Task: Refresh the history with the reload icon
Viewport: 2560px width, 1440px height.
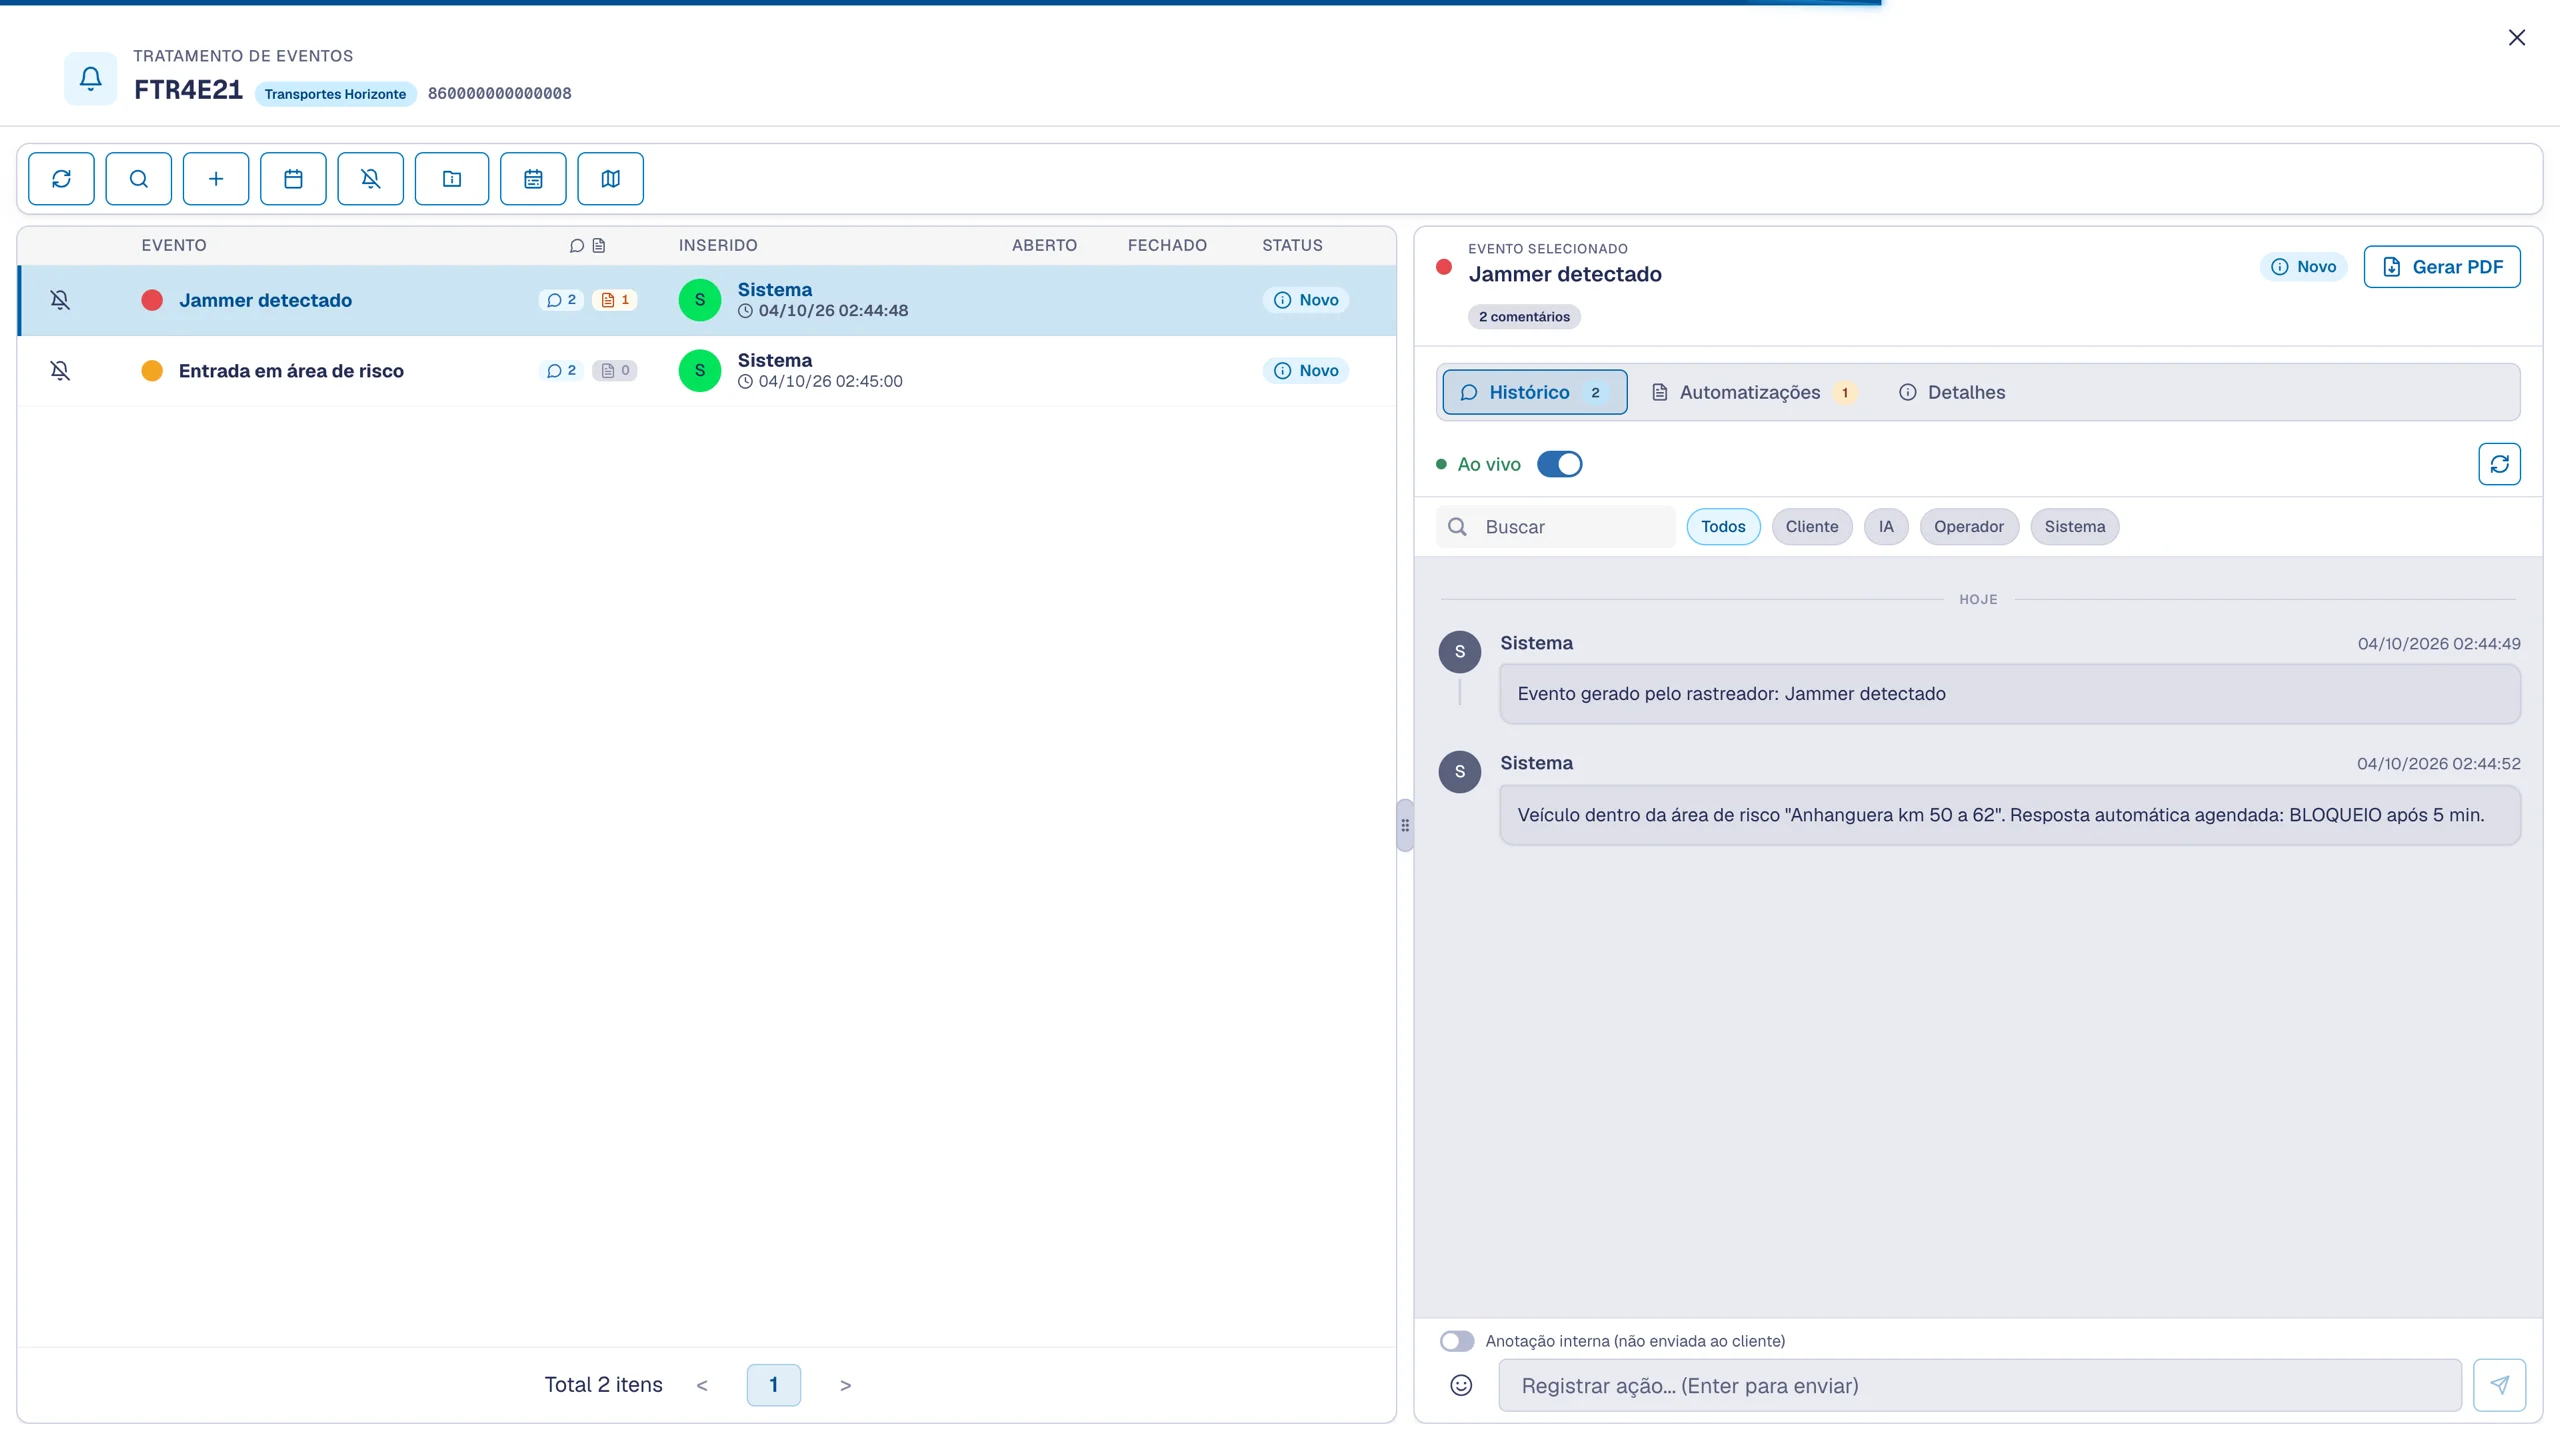Action: point(2499,464)
